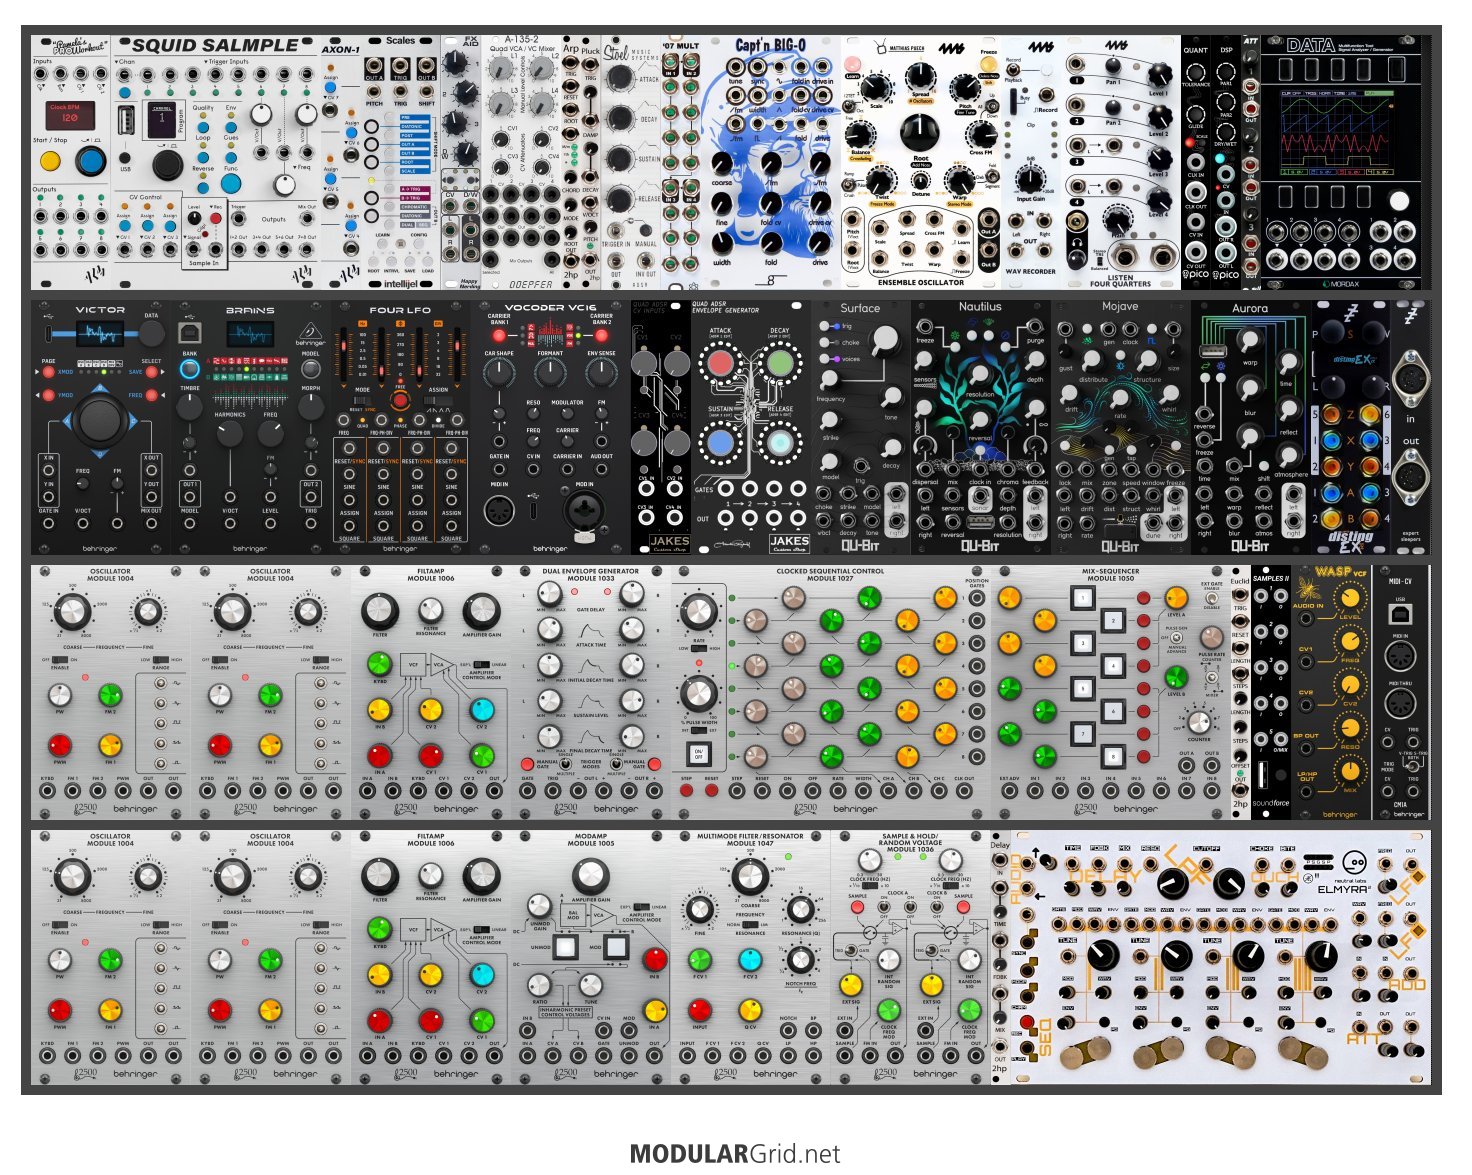The width and height of the screenshot is (1472, 1175).
Task: Click the Input Gain knob on WAV Recorder
Action: [1030, 179]
